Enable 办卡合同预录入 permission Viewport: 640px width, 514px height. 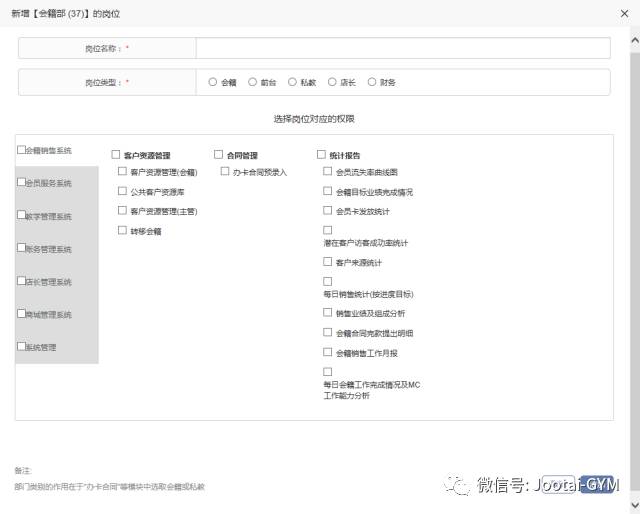tap(225, 171)
